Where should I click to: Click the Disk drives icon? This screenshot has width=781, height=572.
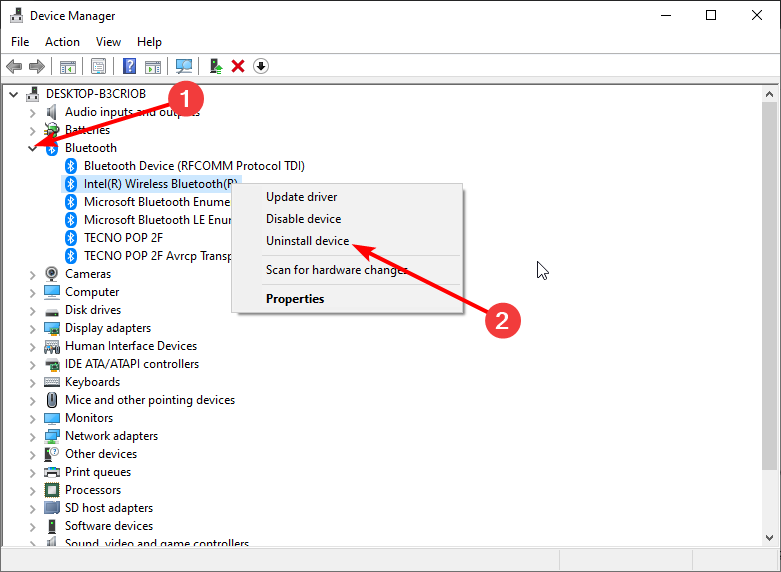click(52, 312)
